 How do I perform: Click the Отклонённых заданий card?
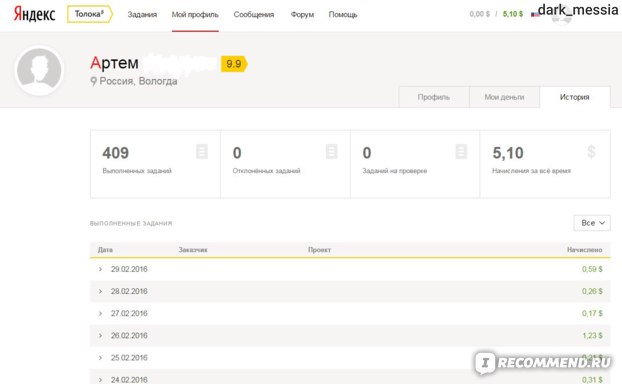point(285,164)
